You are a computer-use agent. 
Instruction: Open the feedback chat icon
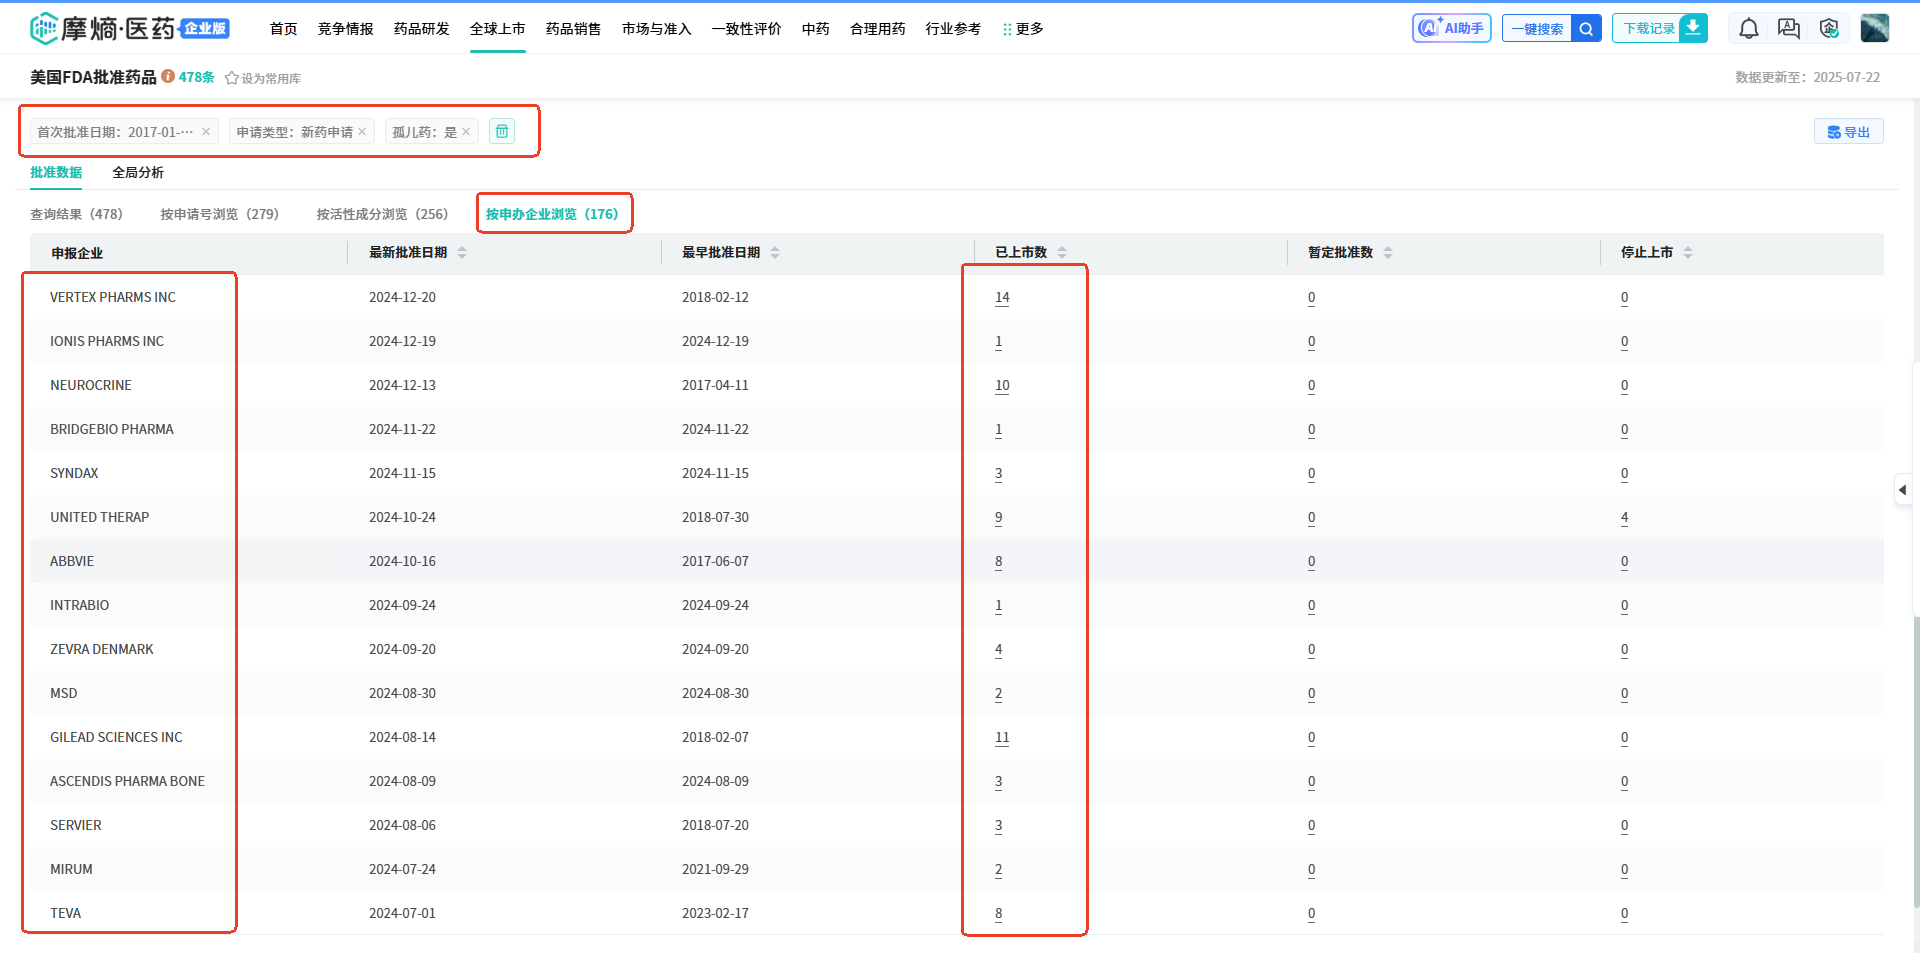point(1789,29)
